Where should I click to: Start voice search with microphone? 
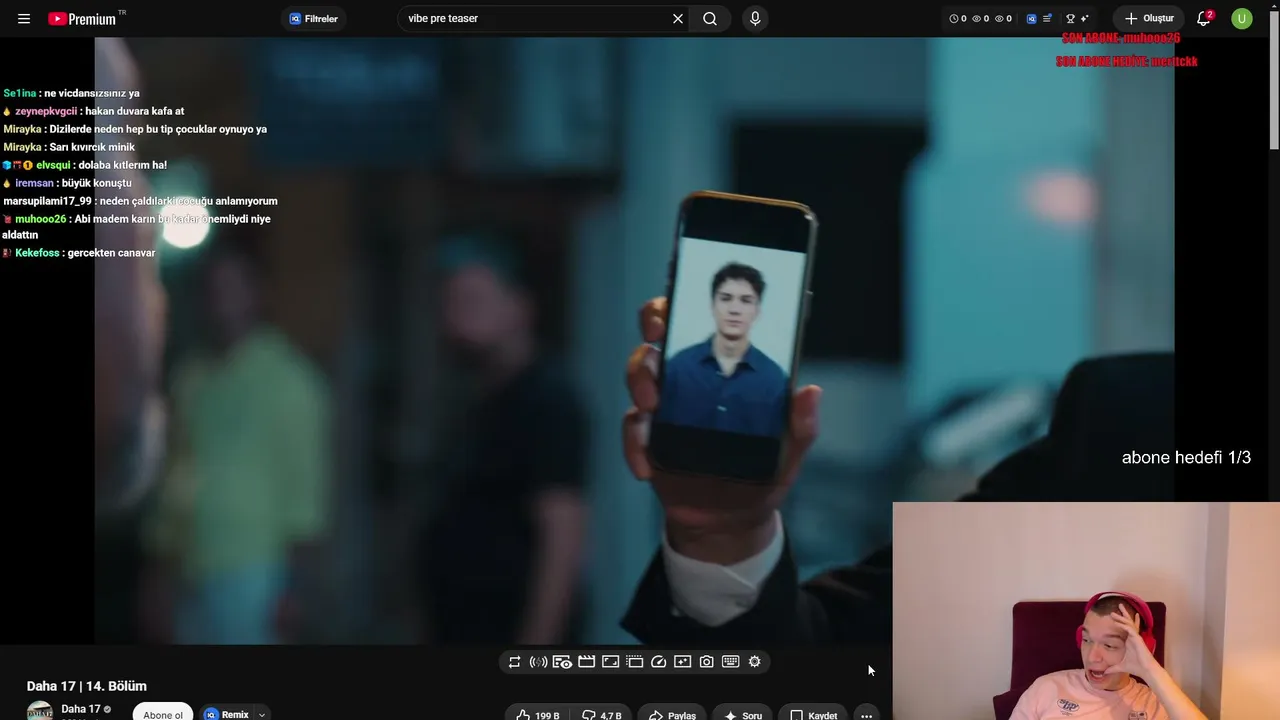click(755, 19)
